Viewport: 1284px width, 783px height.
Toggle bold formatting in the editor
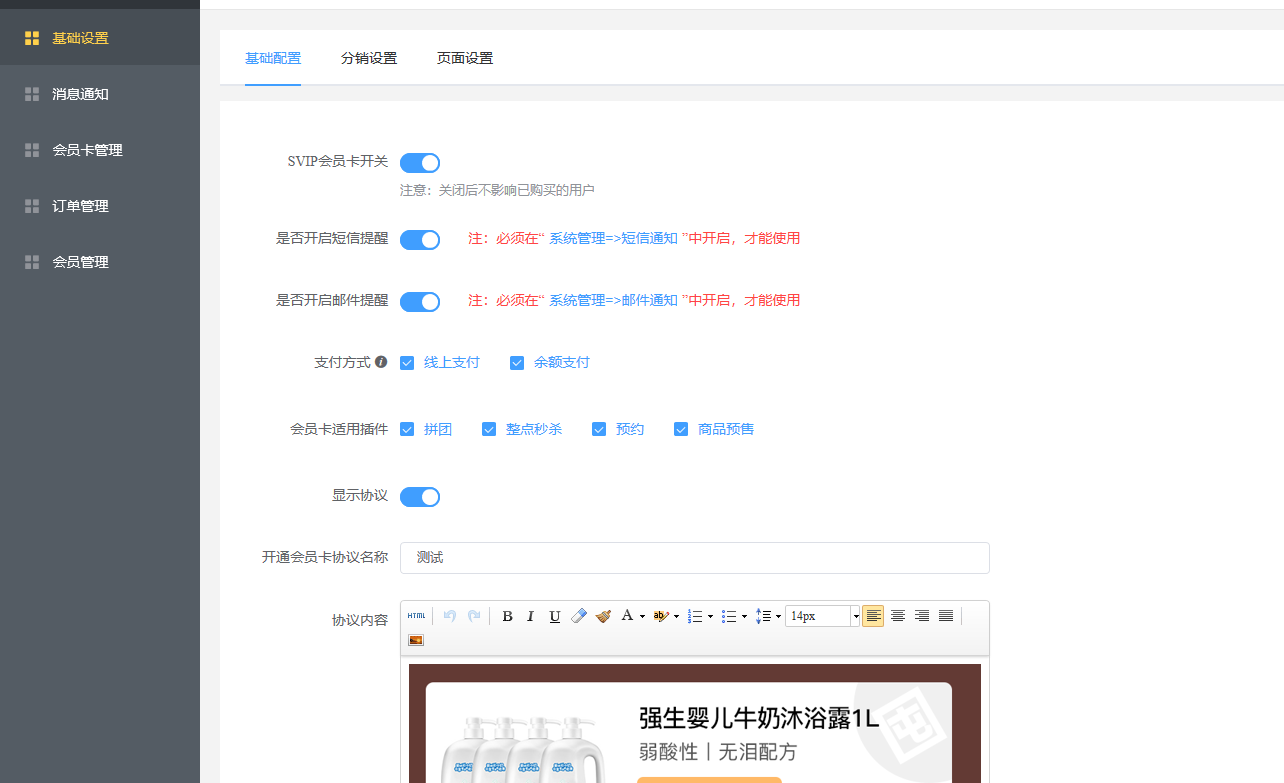tap(507, 616)
